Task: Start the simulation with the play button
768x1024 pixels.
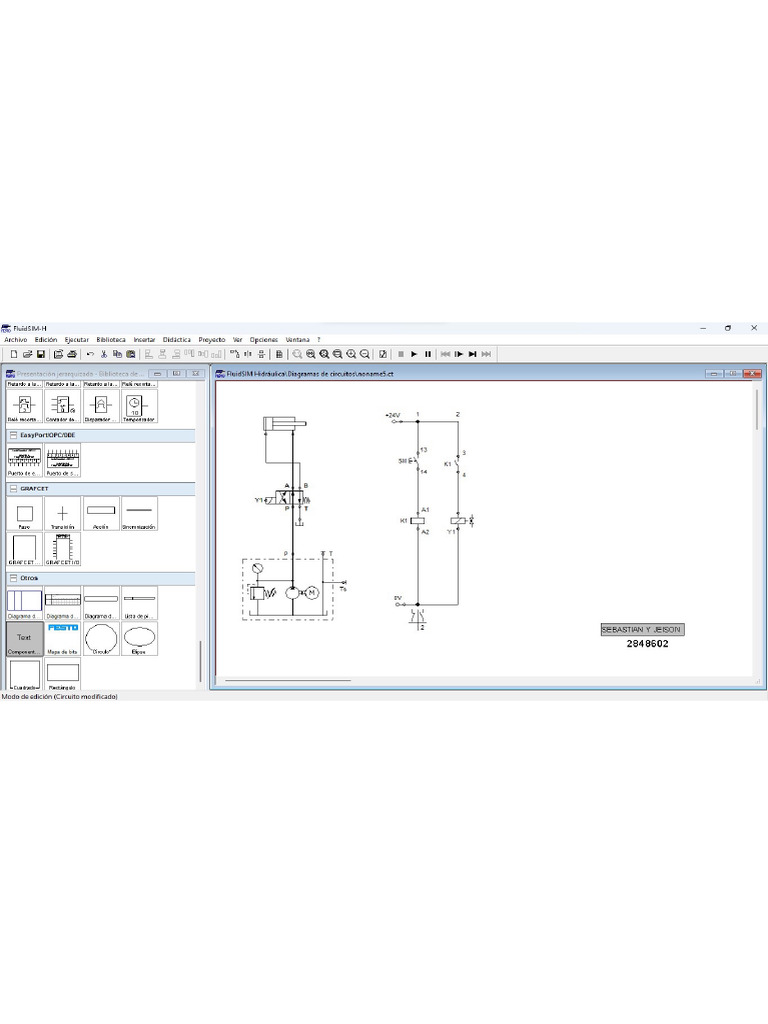Action: (x=414, y=354)
